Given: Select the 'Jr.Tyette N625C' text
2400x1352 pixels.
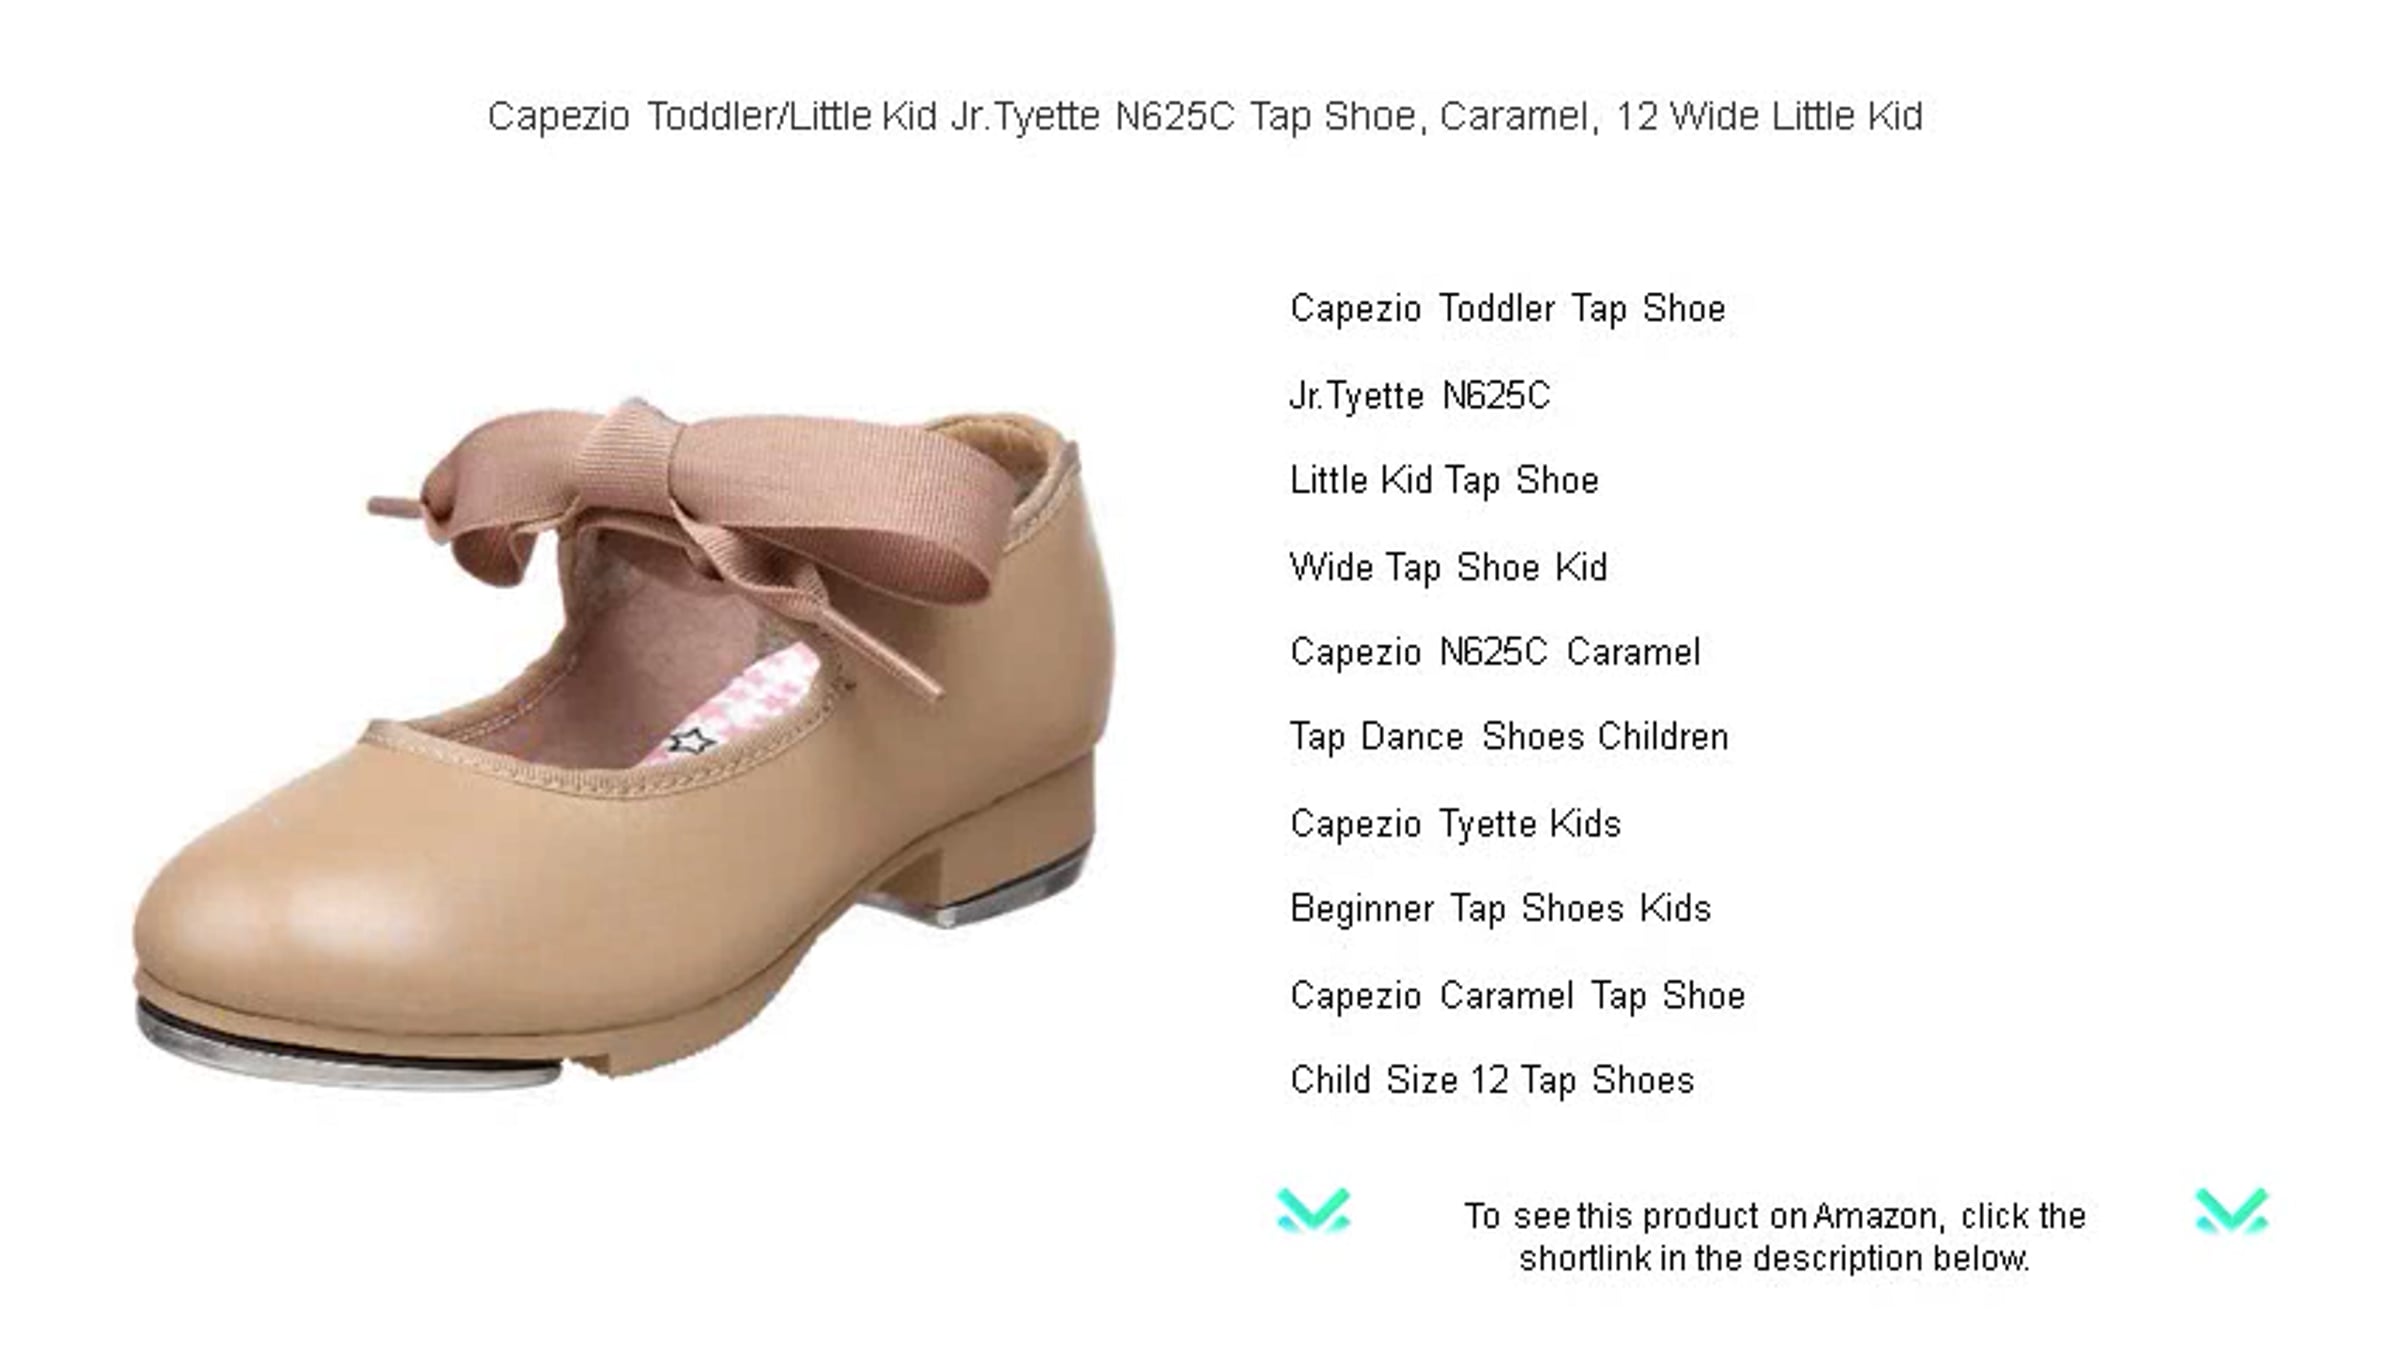Looking at the screenshot, I should pyautogui.click(x=1420, y=396).
